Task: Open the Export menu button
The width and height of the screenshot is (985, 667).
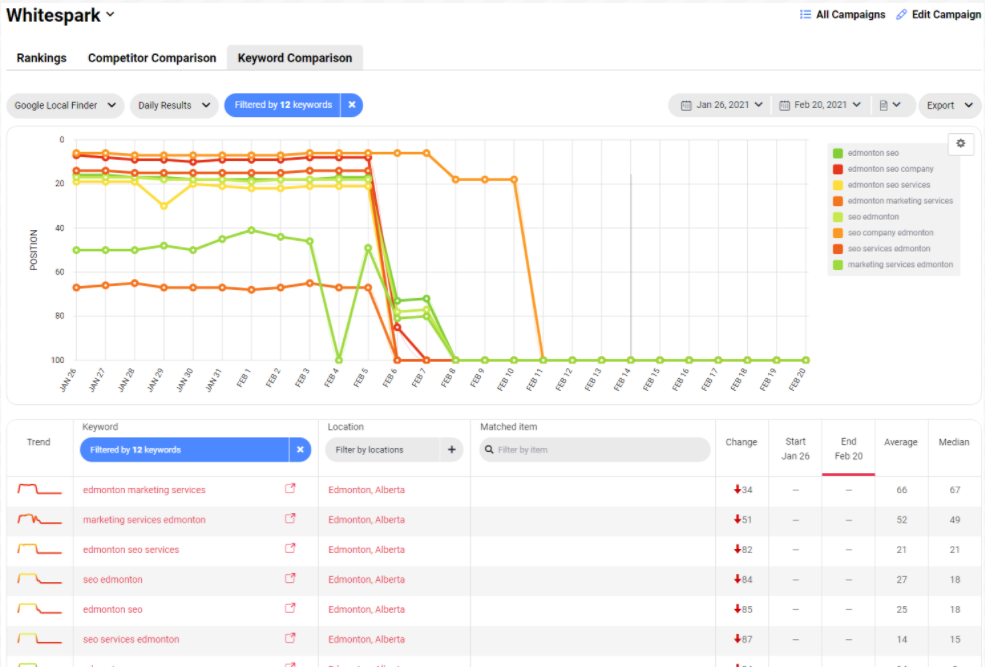Action: point(949,105)
